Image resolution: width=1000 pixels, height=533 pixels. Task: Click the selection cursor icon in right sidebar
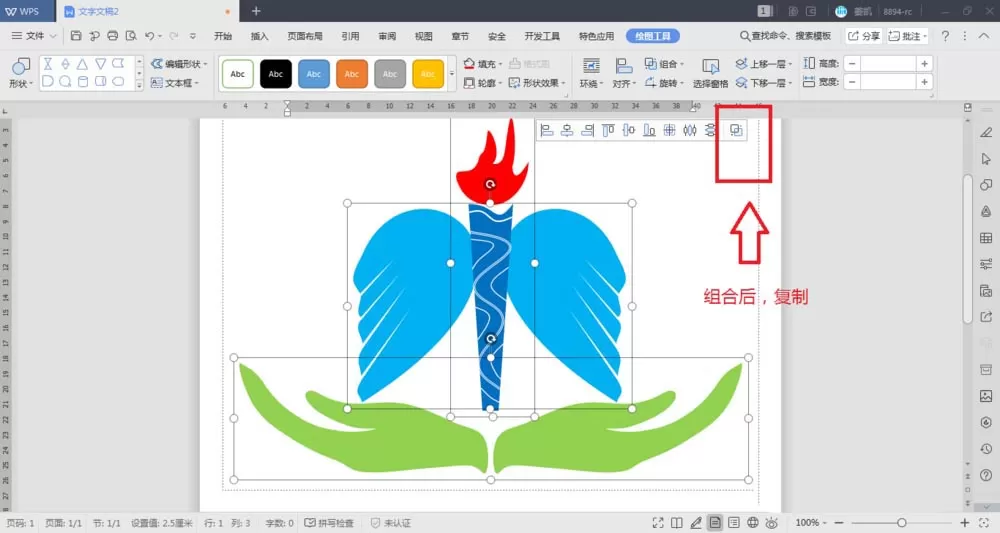coord(986,159)
